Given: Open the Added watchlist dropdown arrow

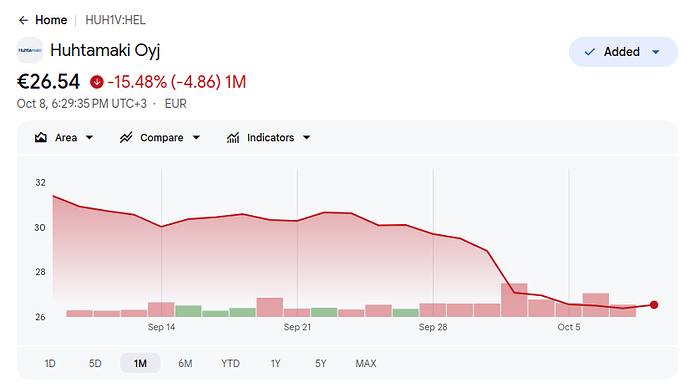Looking at the screenshot, I should click(x=656, y=52).
